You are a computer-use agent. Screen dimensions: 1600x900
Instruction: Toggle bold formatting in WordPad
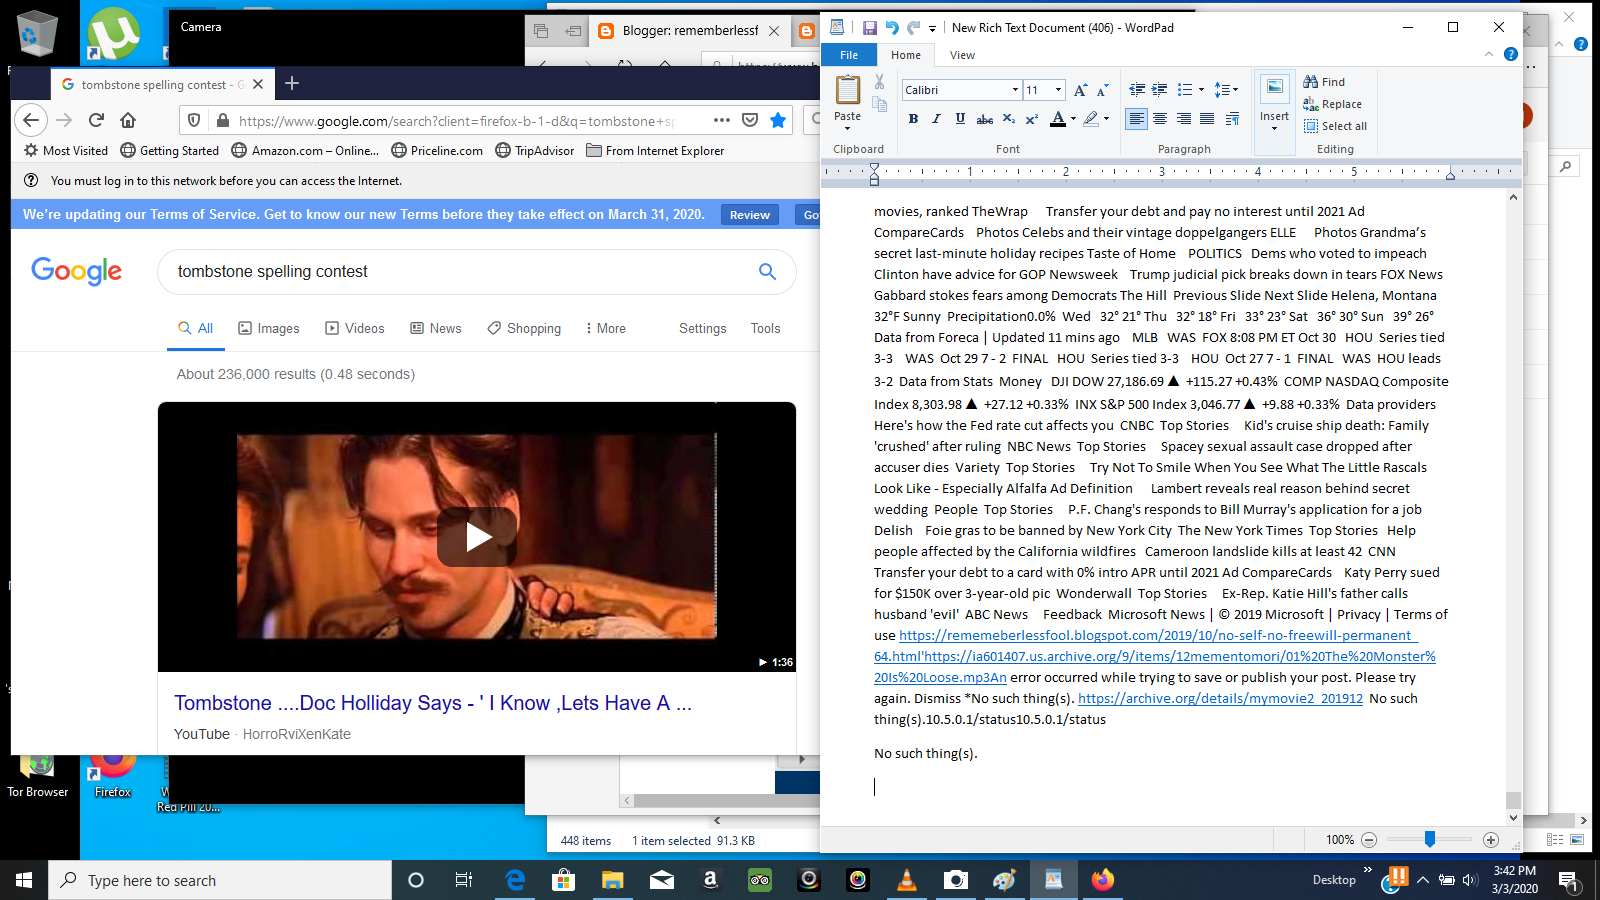pos(913,119)
